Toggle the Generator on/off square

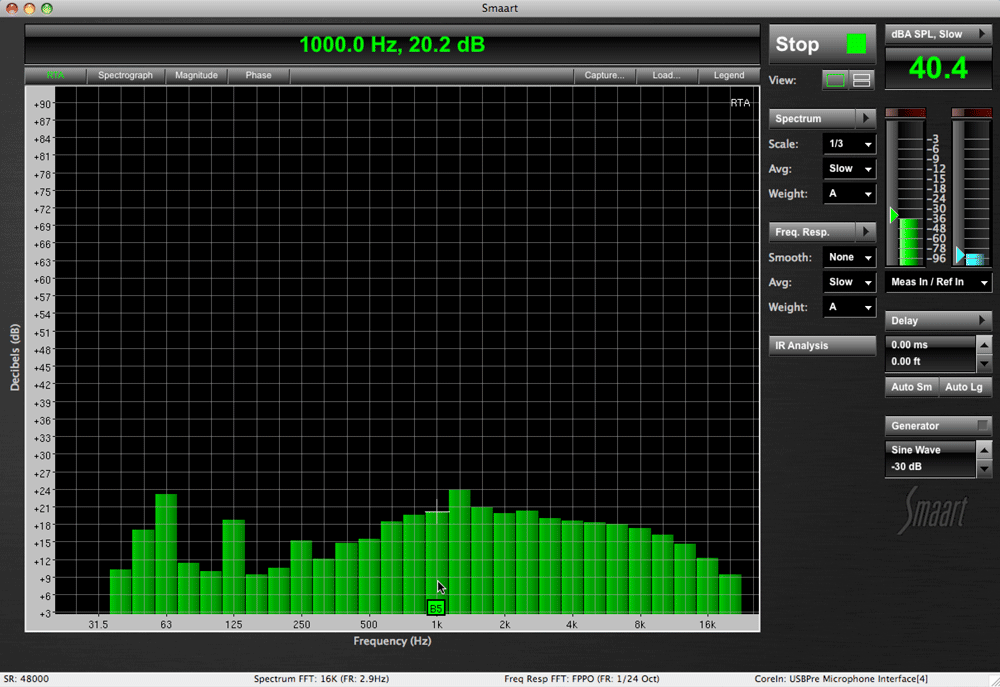[983, 425]
